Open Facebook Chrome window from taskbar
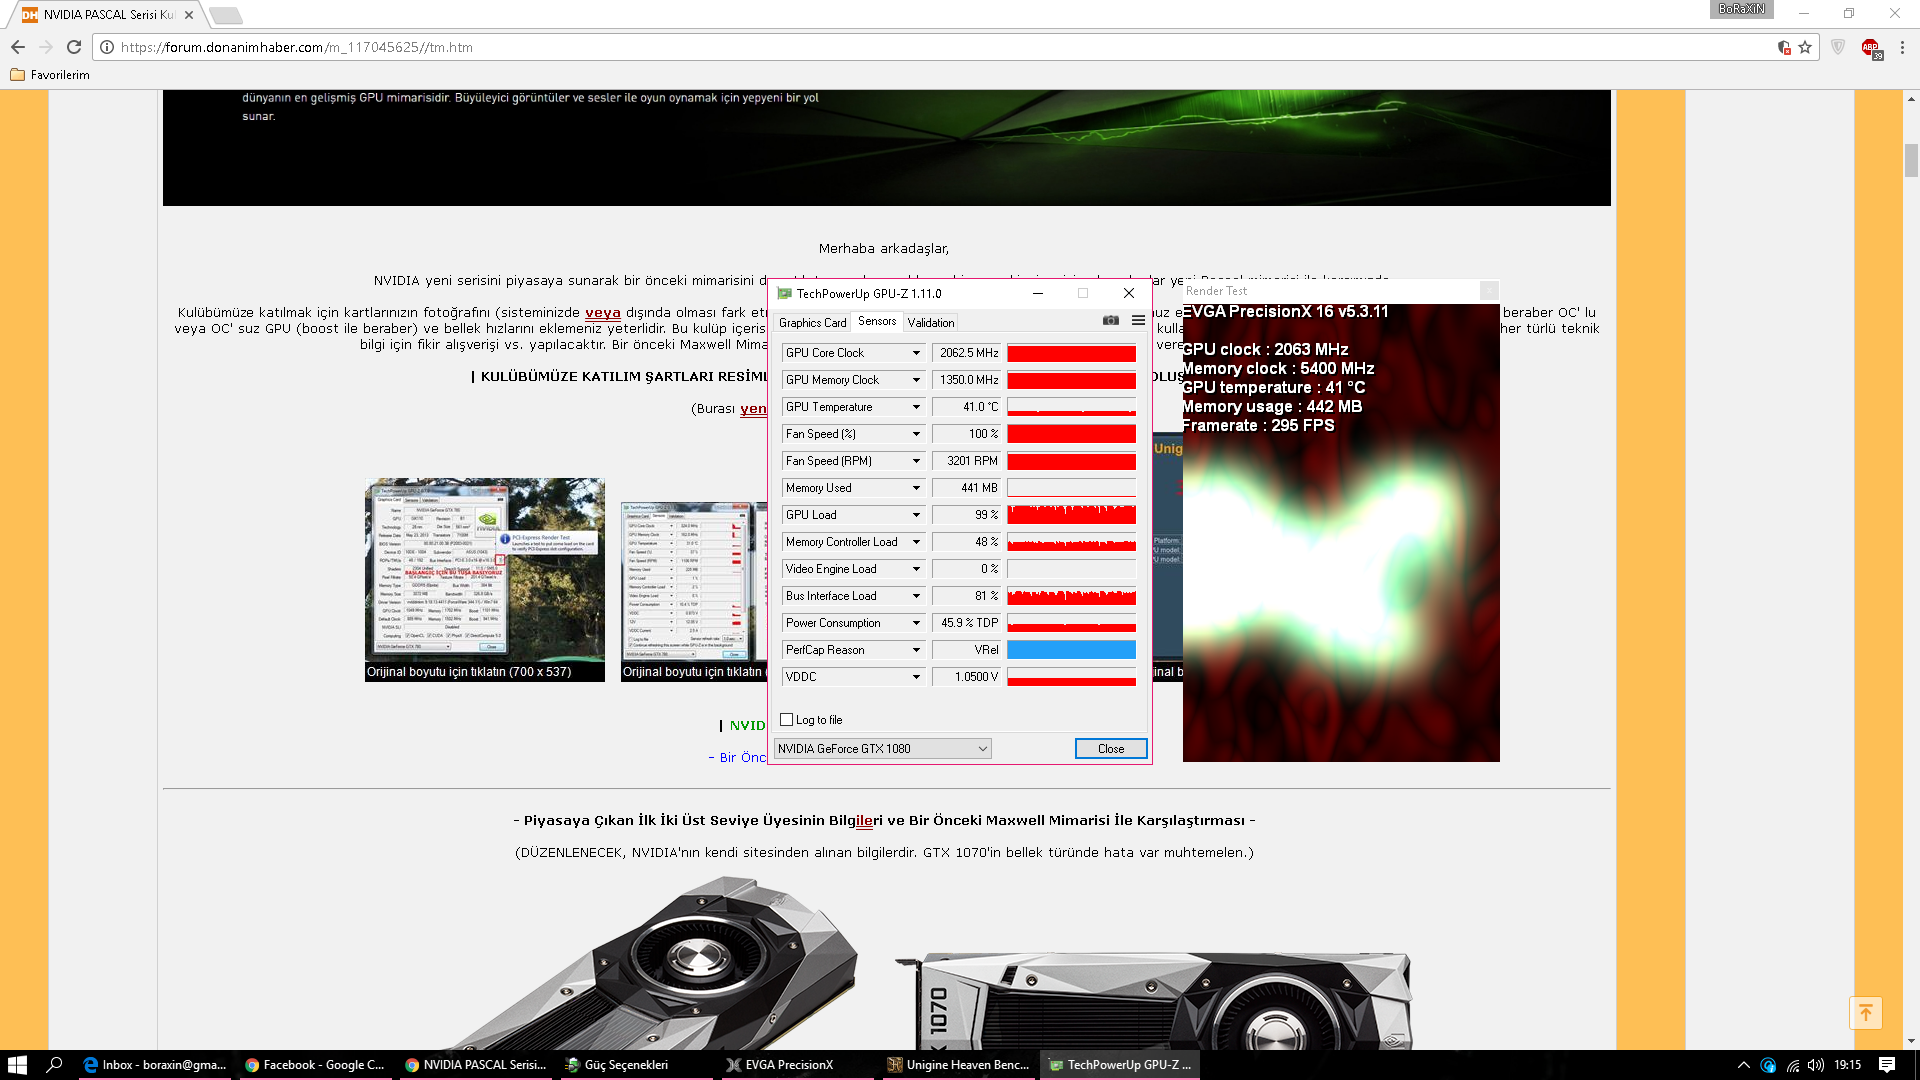The image size is (1920, 1080). pos(317,1065)
